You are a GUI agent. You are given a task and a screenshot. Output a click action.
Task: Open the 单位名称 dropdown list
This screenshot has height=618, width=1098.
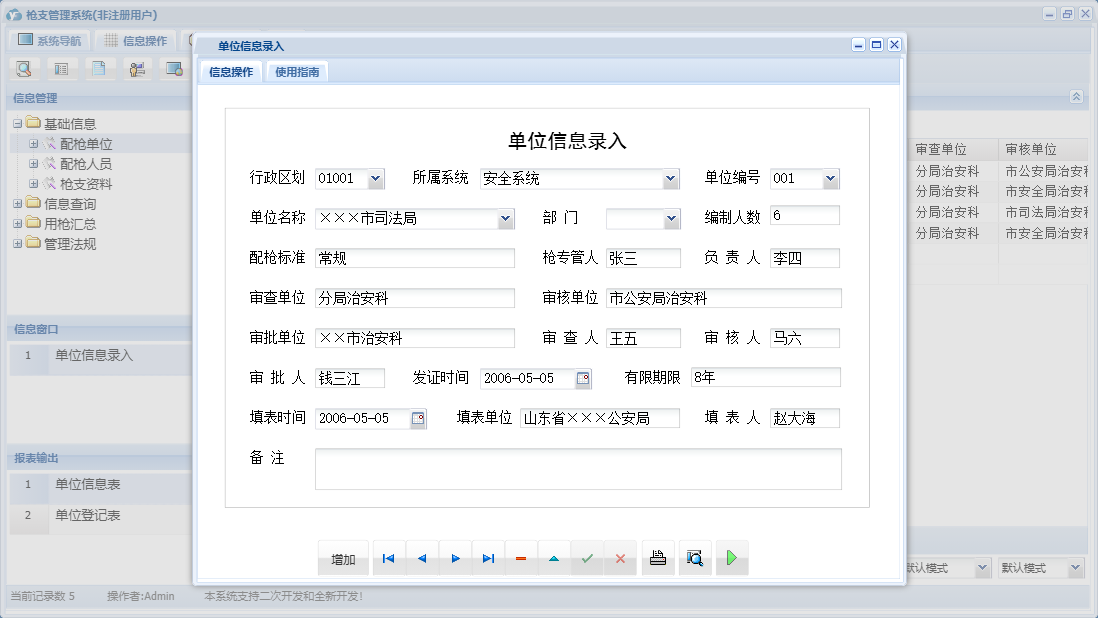point(505,216)
